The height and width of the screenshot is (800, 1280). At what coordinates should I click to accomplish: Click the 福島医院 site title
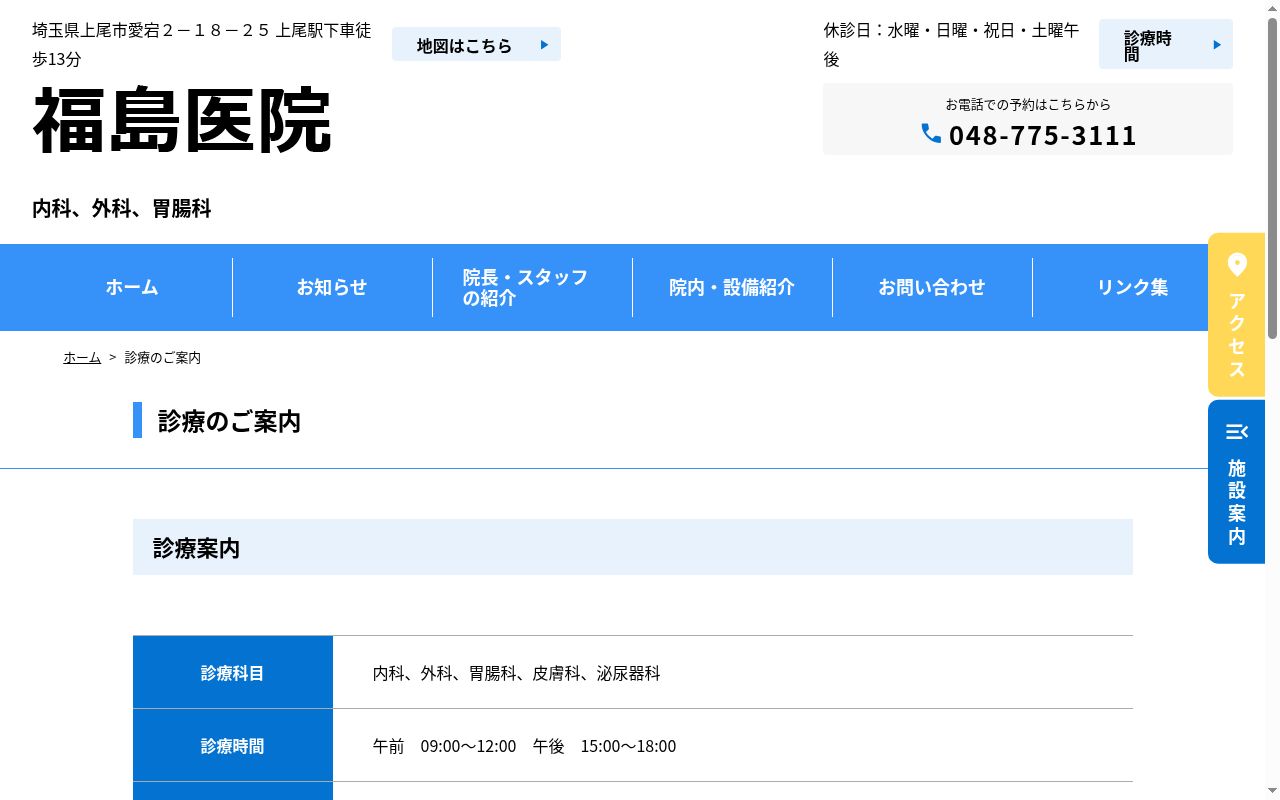[182, 121]
